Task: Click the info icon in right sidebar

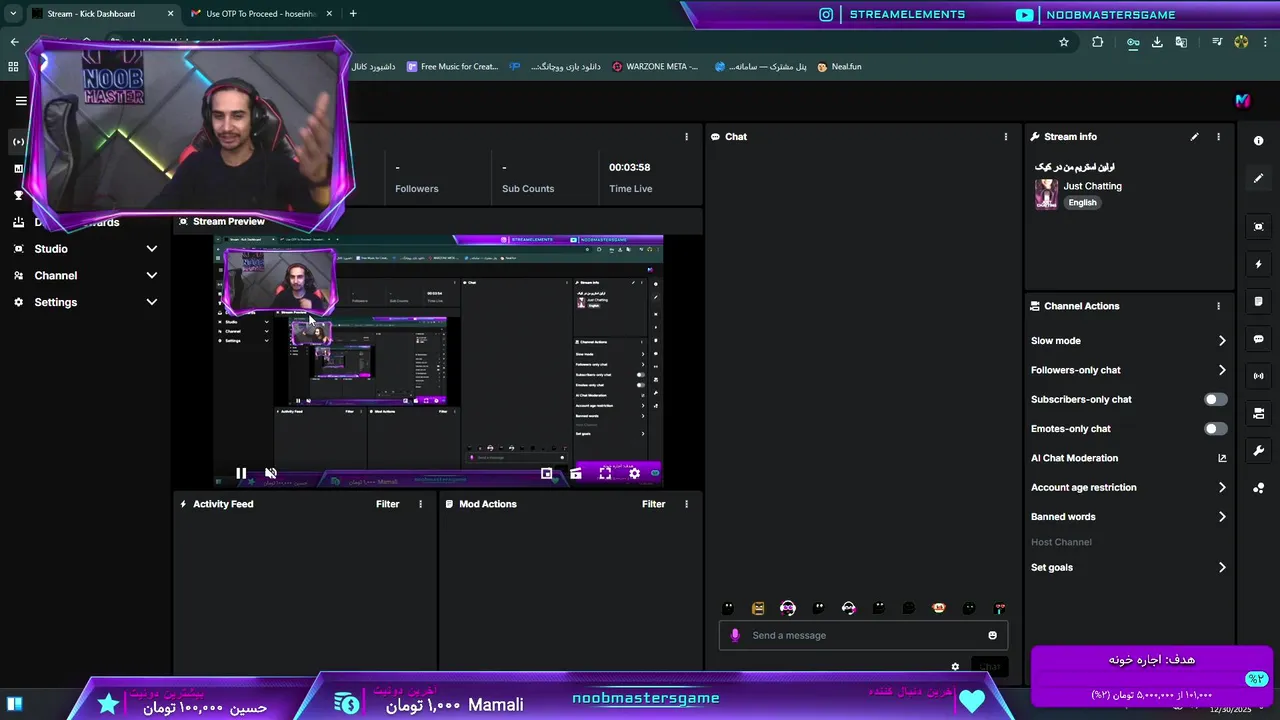Action: (1258, 141)
